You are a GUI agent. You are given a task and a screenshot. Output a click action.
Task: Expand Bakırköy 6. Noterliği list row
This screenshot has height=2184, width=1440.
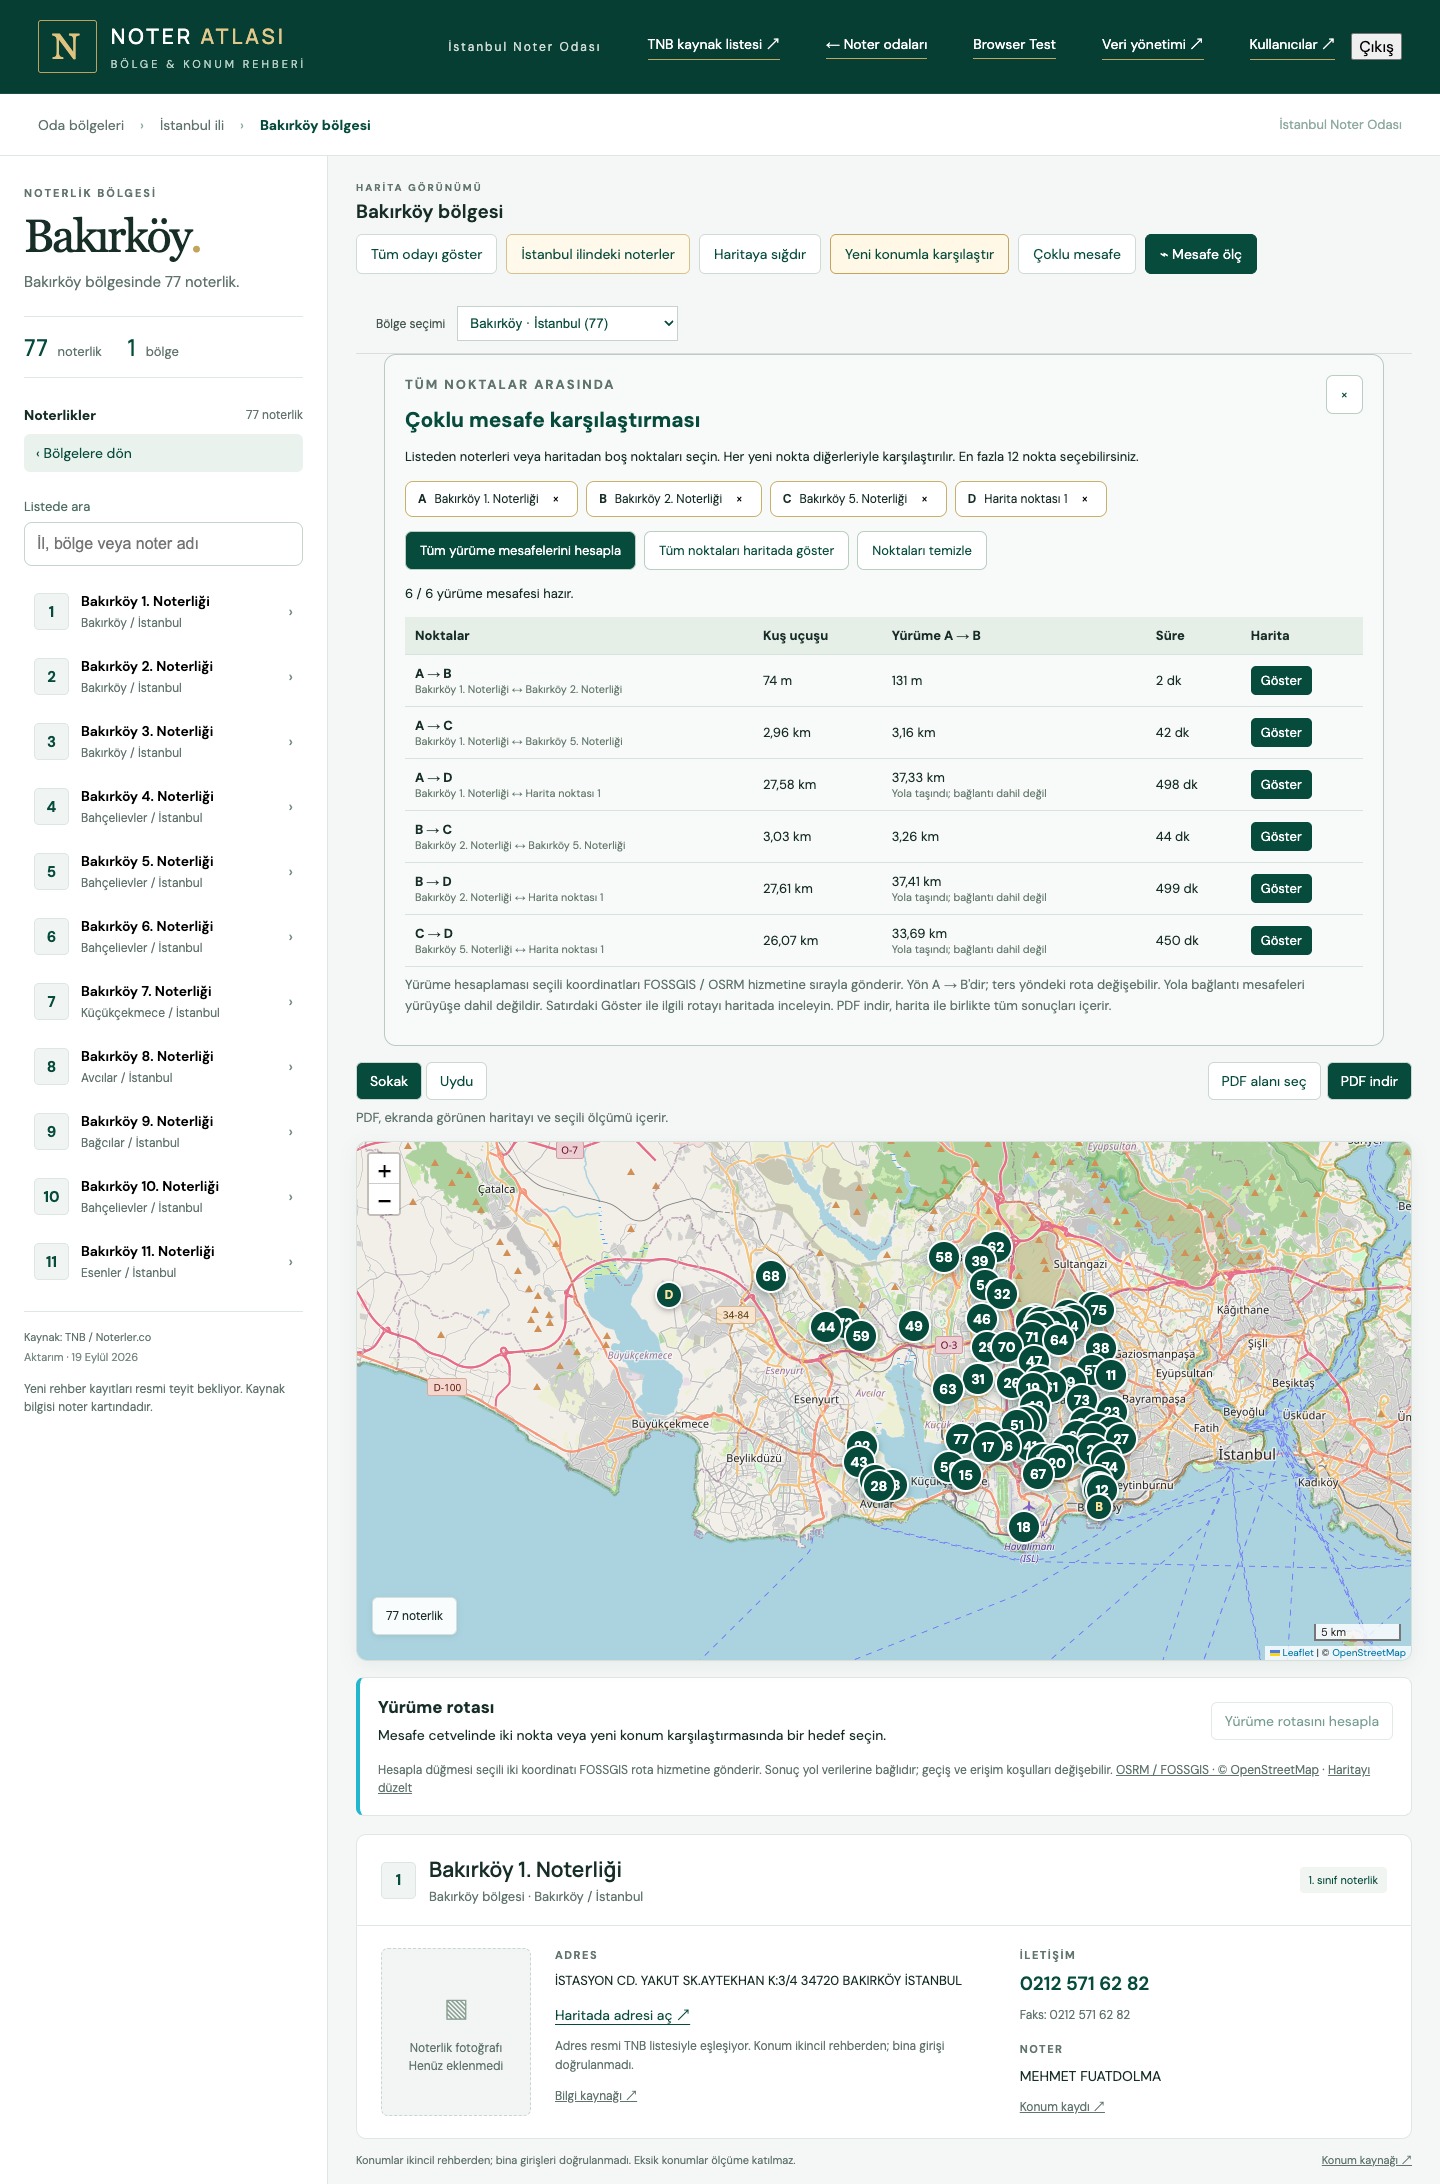point(163,936)
